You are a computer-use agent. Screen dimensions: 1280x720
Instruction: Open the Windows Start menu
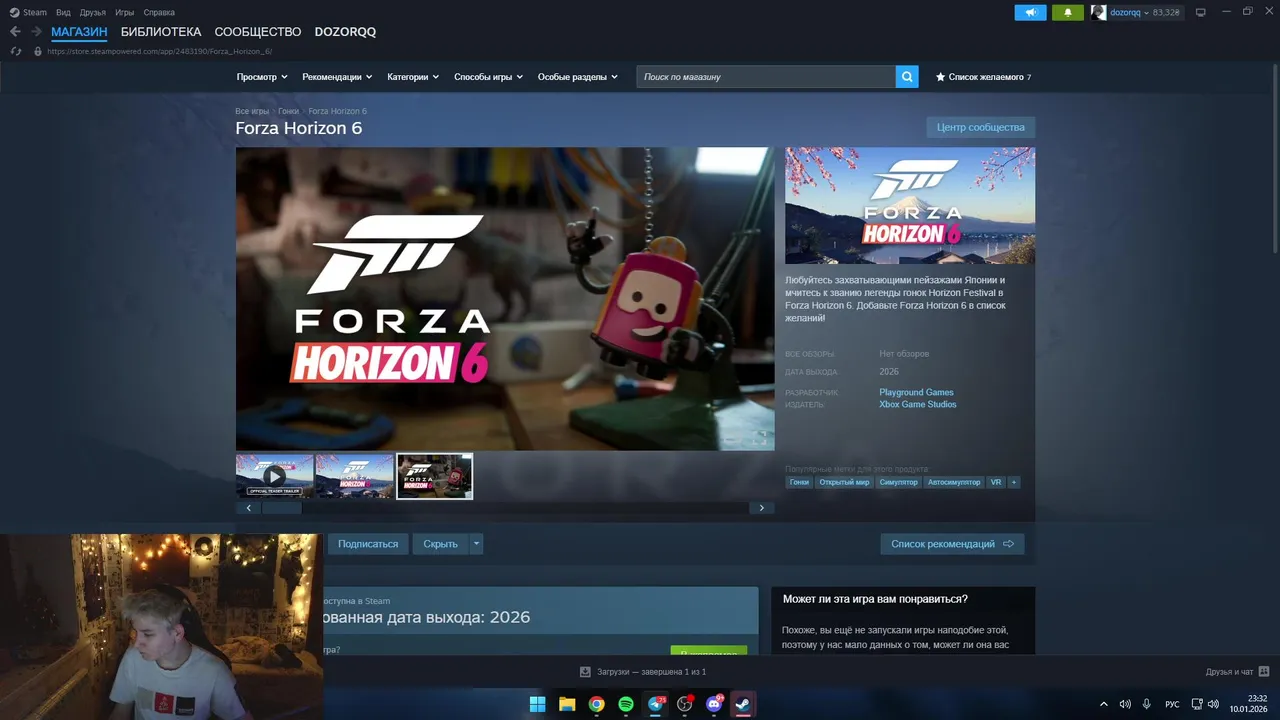(x=537, y=704)
